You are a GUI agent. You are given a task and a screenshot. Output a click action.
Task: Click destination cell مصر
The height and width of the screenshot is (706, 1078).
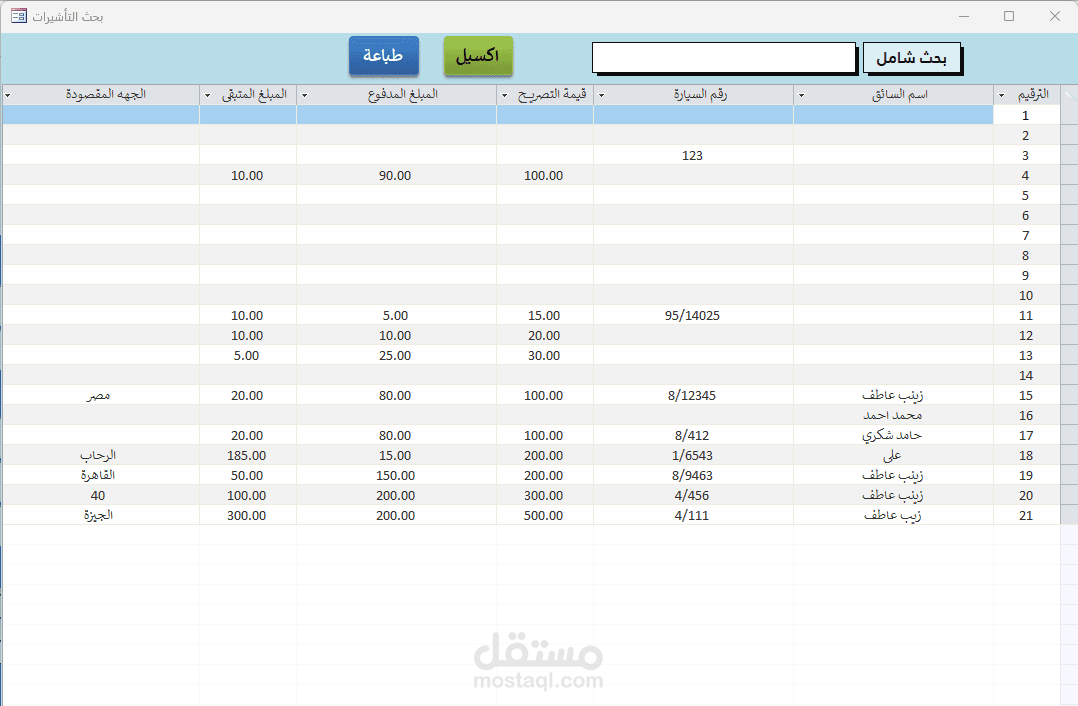point(100,395)
